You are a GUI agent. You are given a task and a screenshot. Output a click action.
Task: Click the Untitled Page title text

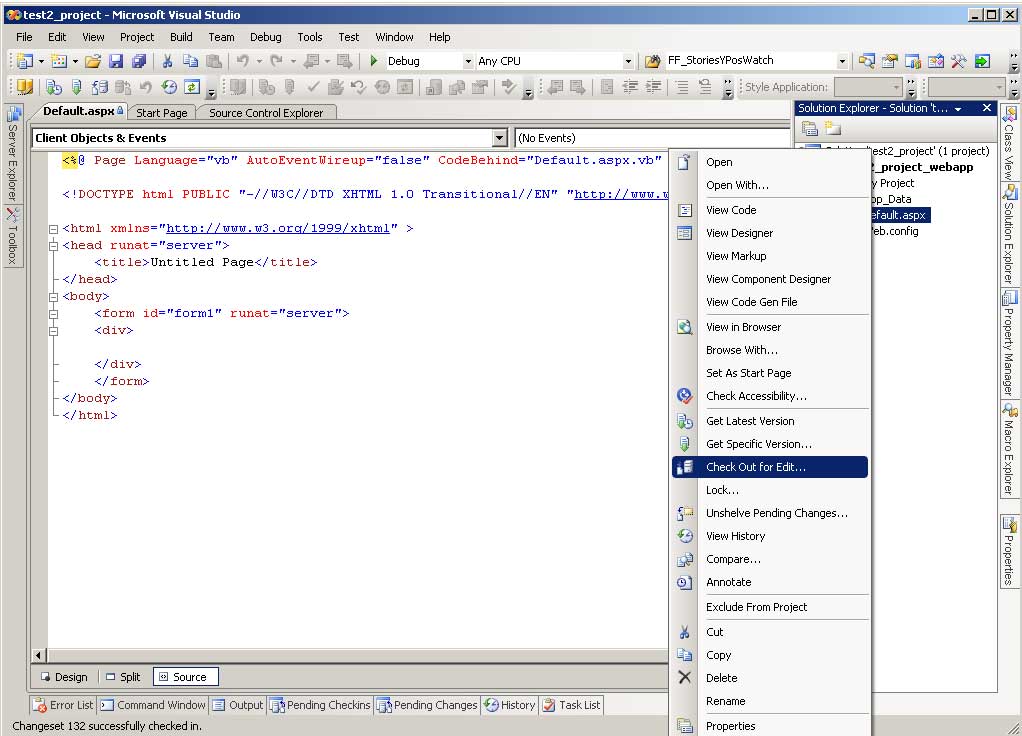pos(202,263)
